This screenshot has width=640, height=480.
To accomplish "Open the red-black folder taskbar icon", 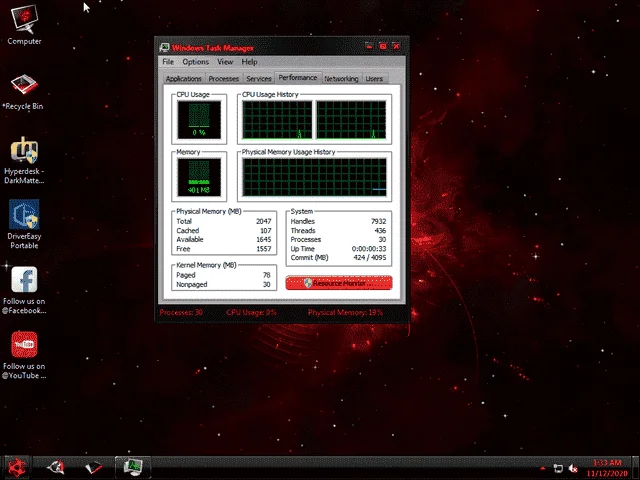I will 93,467.
